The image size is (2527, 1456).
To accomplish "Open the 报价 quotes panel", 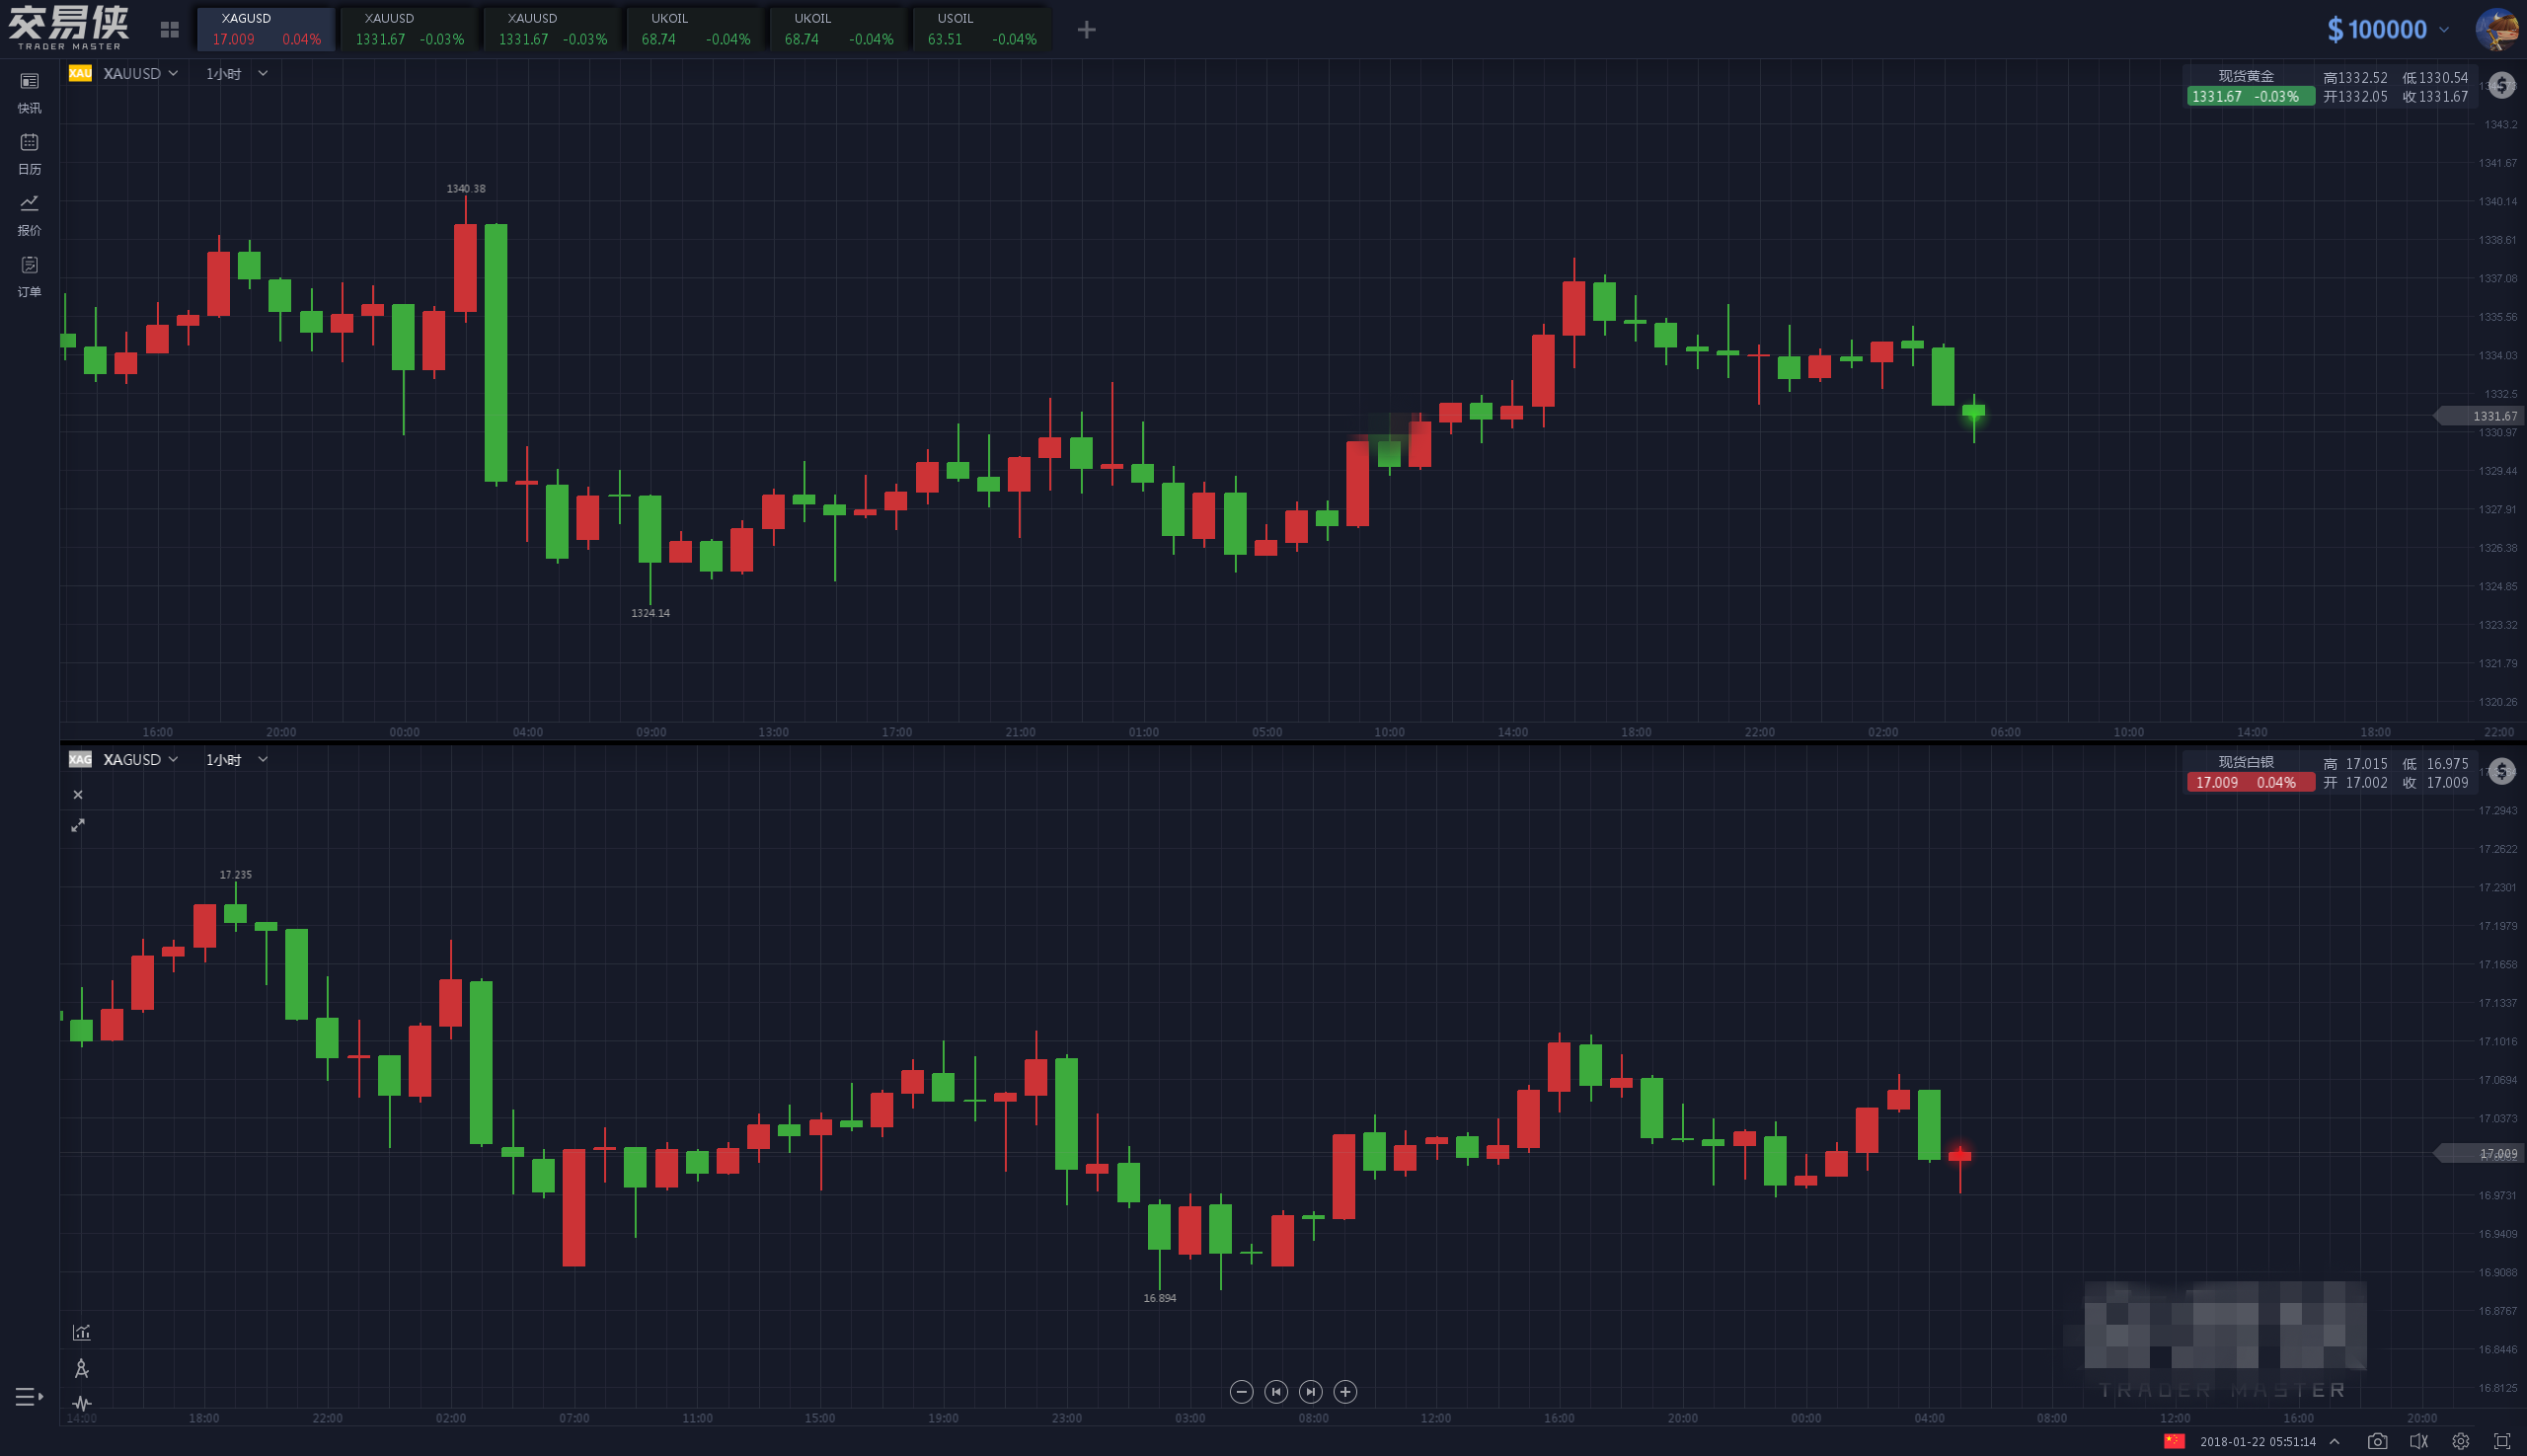I will click(29, 213).
